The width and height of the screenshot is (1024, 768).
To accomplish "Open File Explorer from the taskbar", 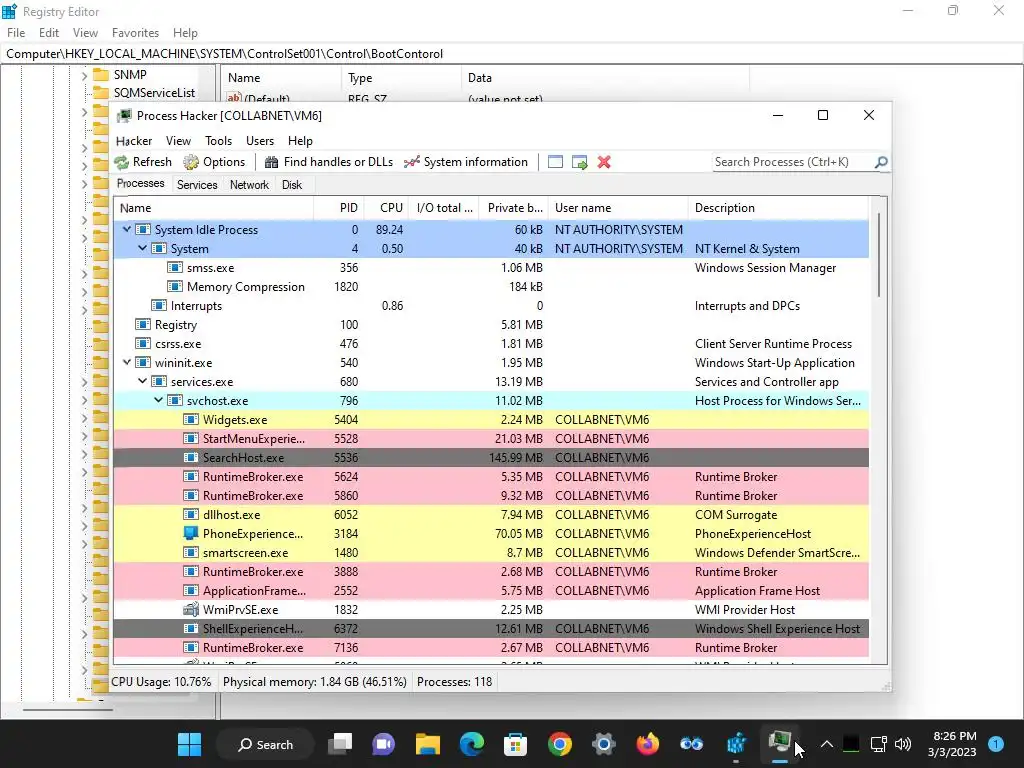I will coord(428,744).
